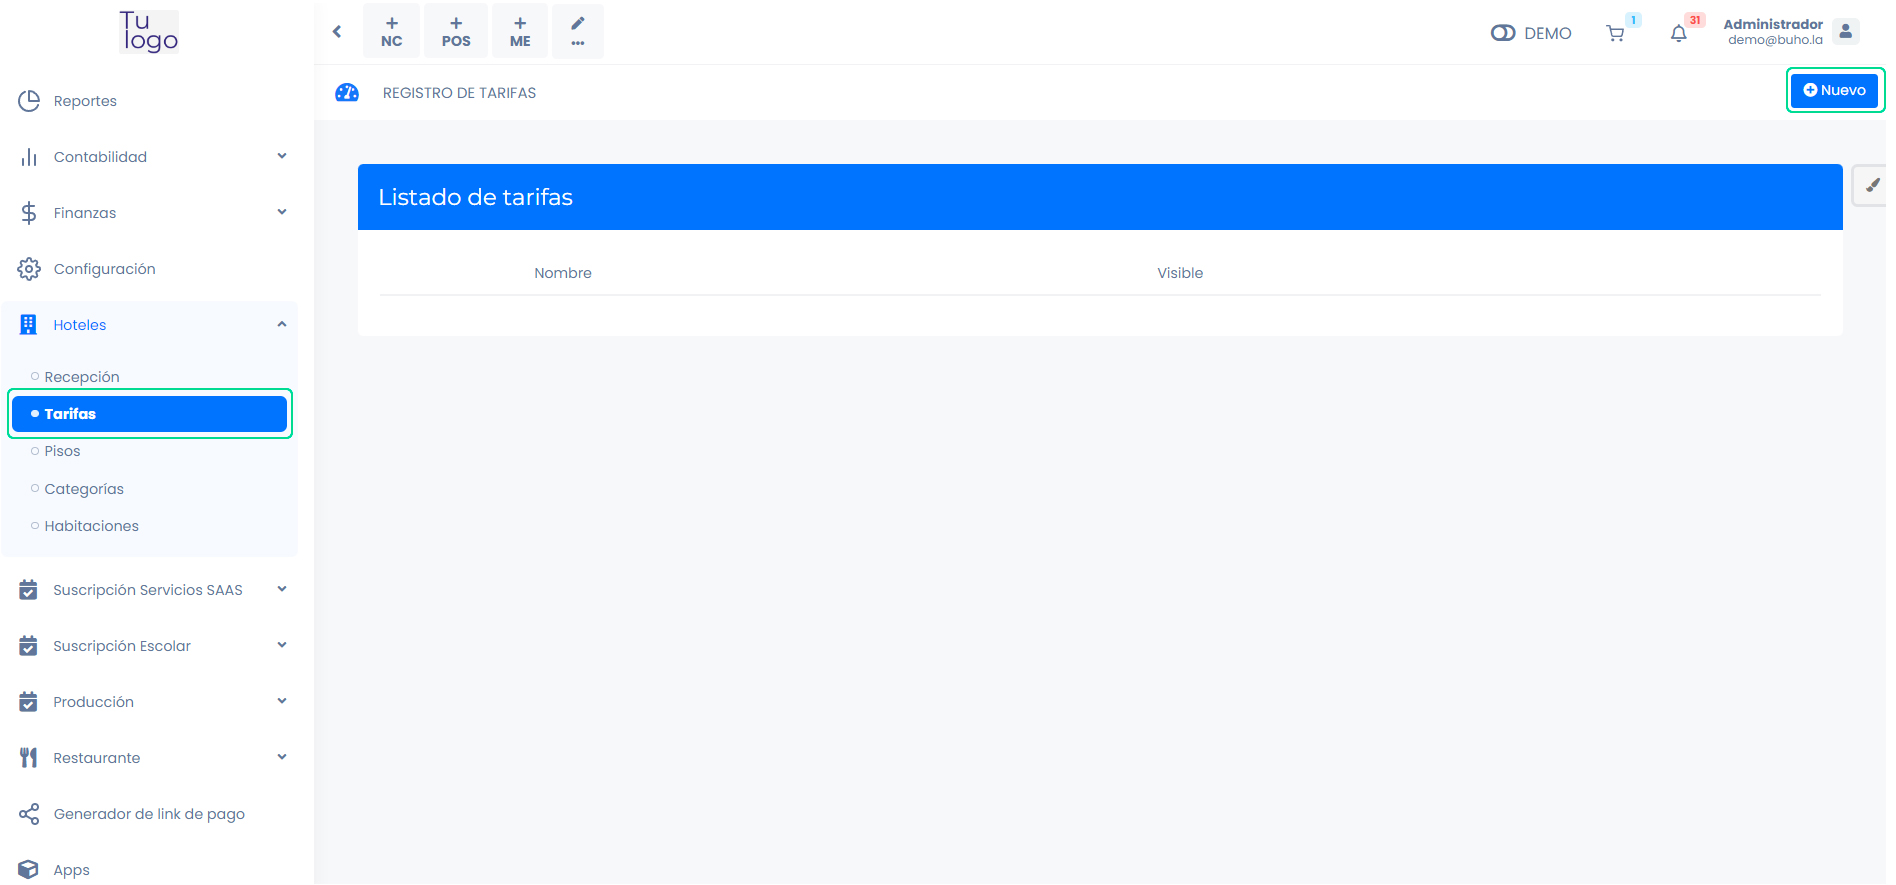This screenshot has width=1896, height=885.
Task: Click the Administrador user avatar icon
Action: (x=1845, y=32)
